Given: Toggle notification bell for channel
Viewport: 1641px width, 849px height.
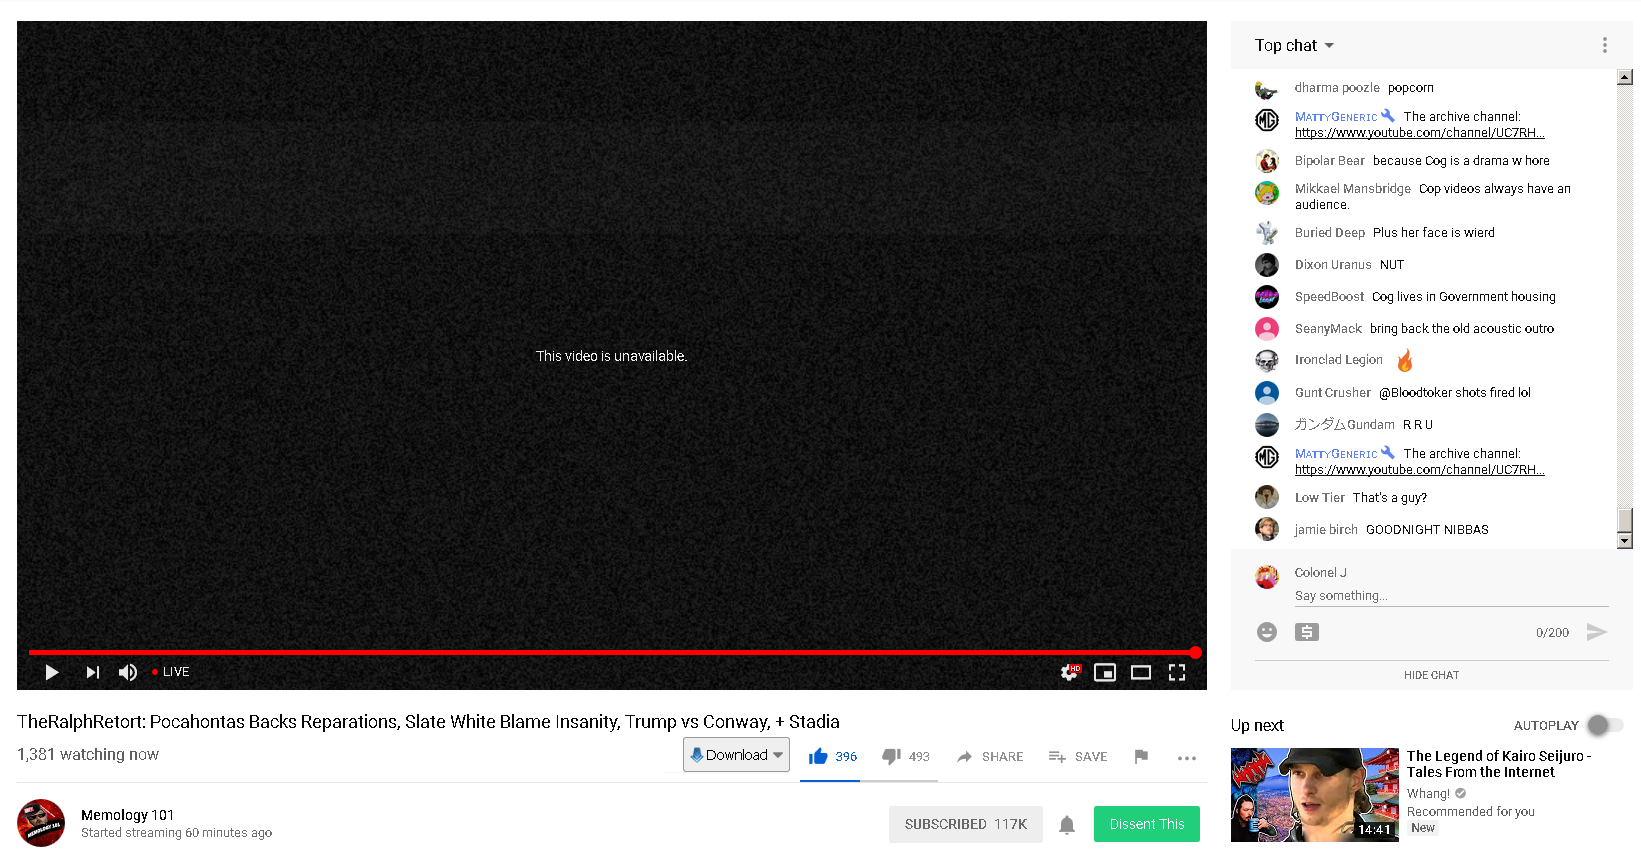Looking at the screenshot, I should tap(1067, 825).
